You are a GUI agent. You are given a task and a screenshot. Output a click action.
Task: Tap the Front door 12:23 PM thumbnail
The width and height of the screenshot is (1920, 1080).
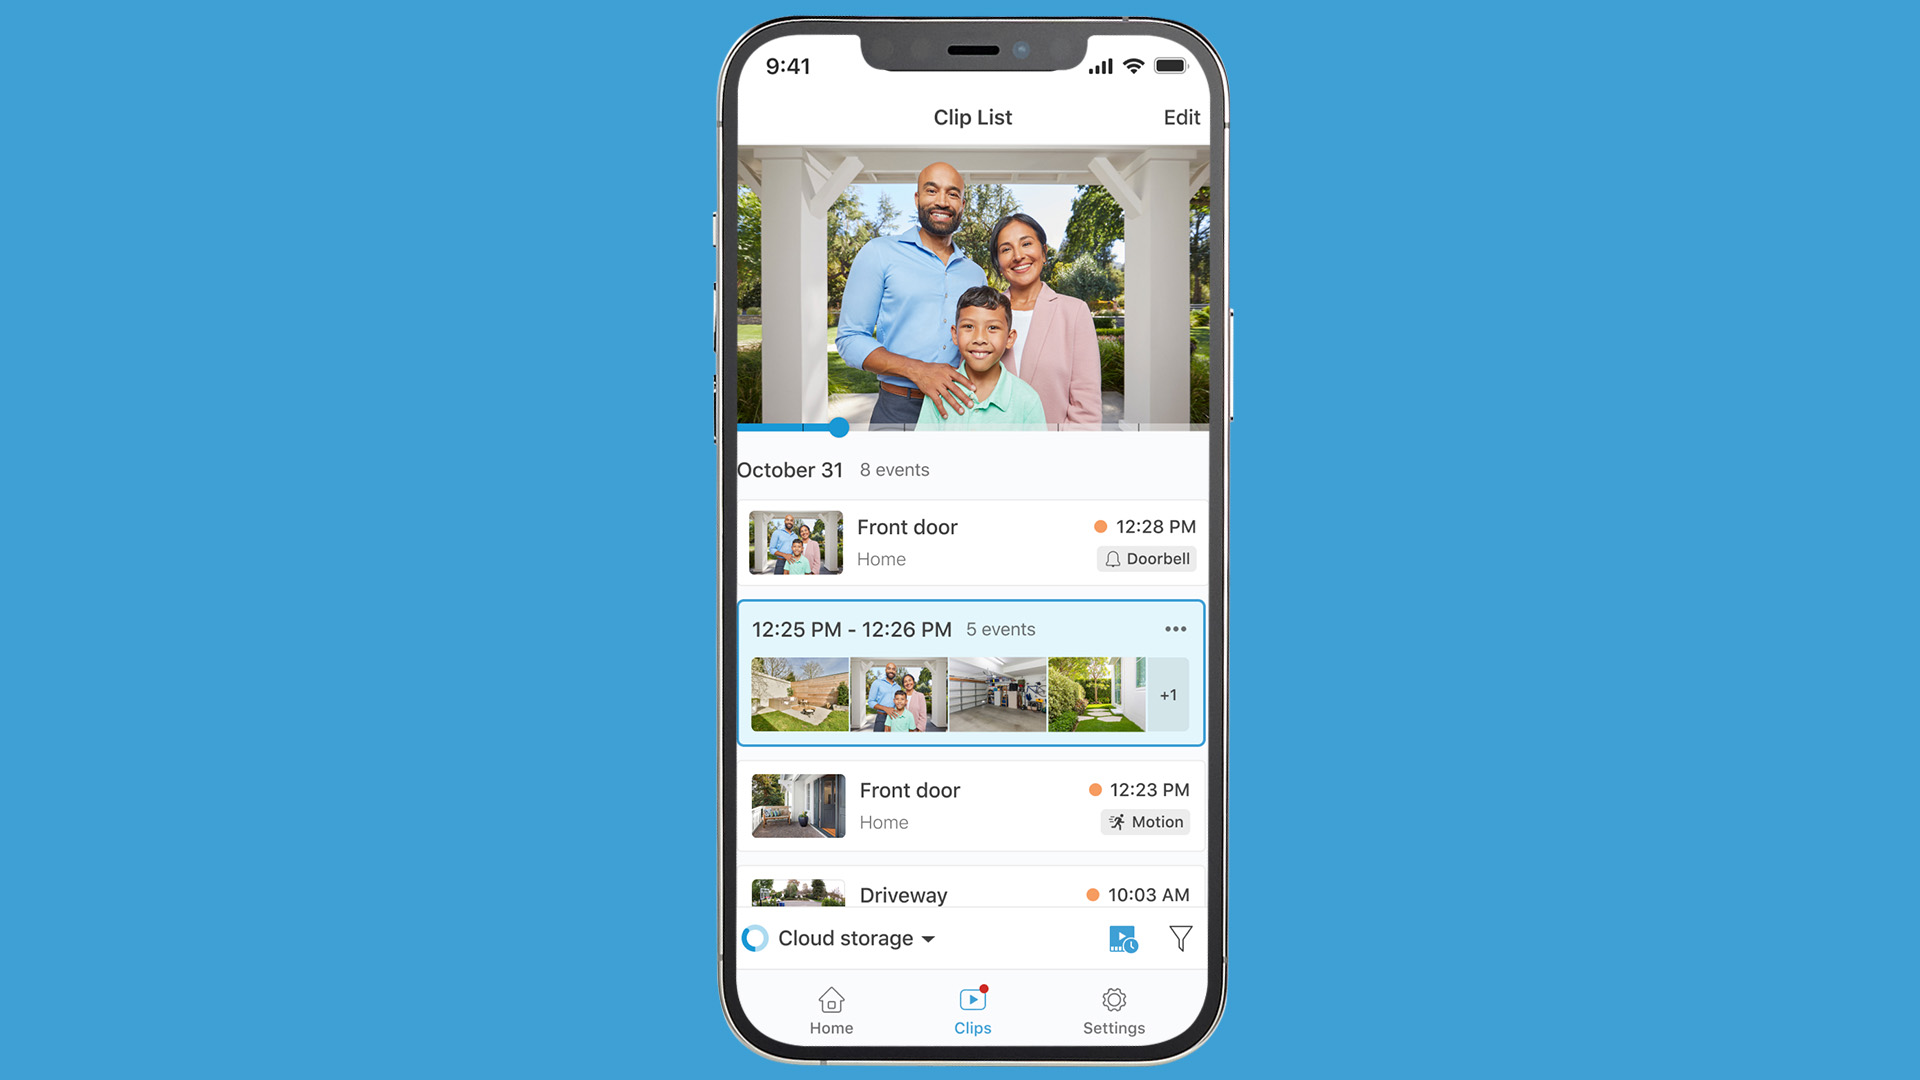point(793,806)
